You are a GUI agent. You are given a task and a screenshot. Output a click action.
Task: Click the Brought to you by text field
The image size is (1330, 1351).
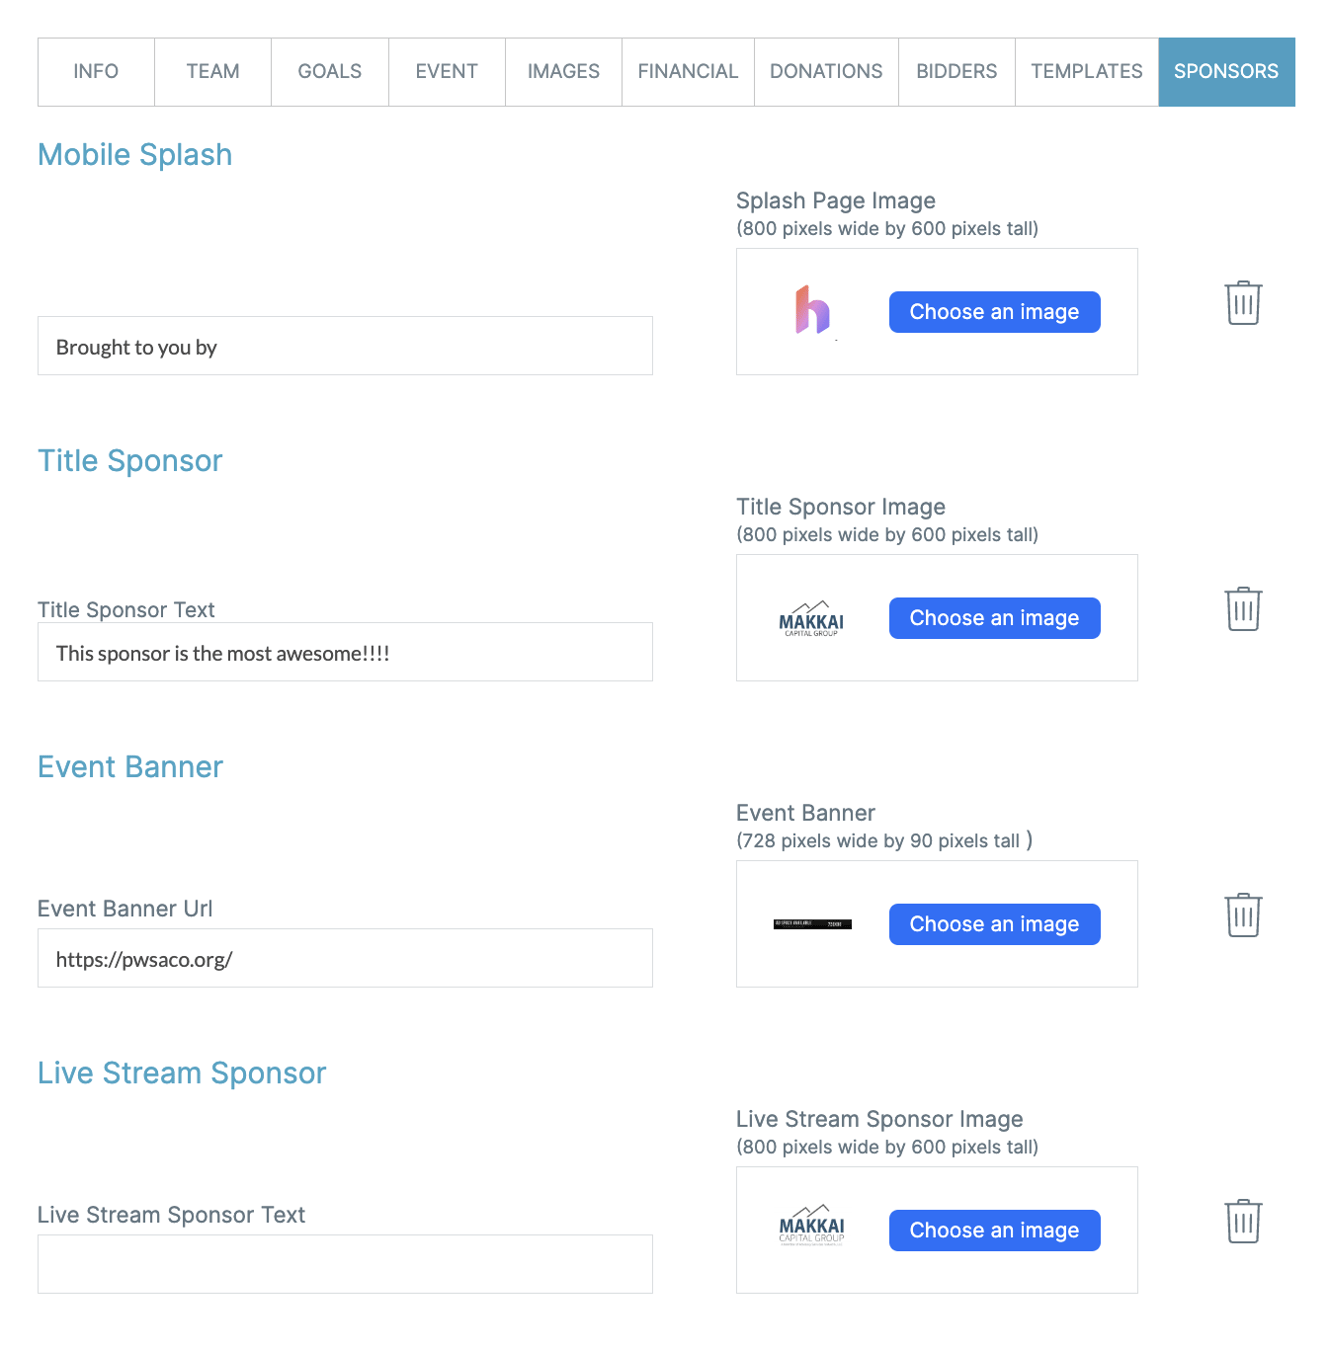(345, 347)
